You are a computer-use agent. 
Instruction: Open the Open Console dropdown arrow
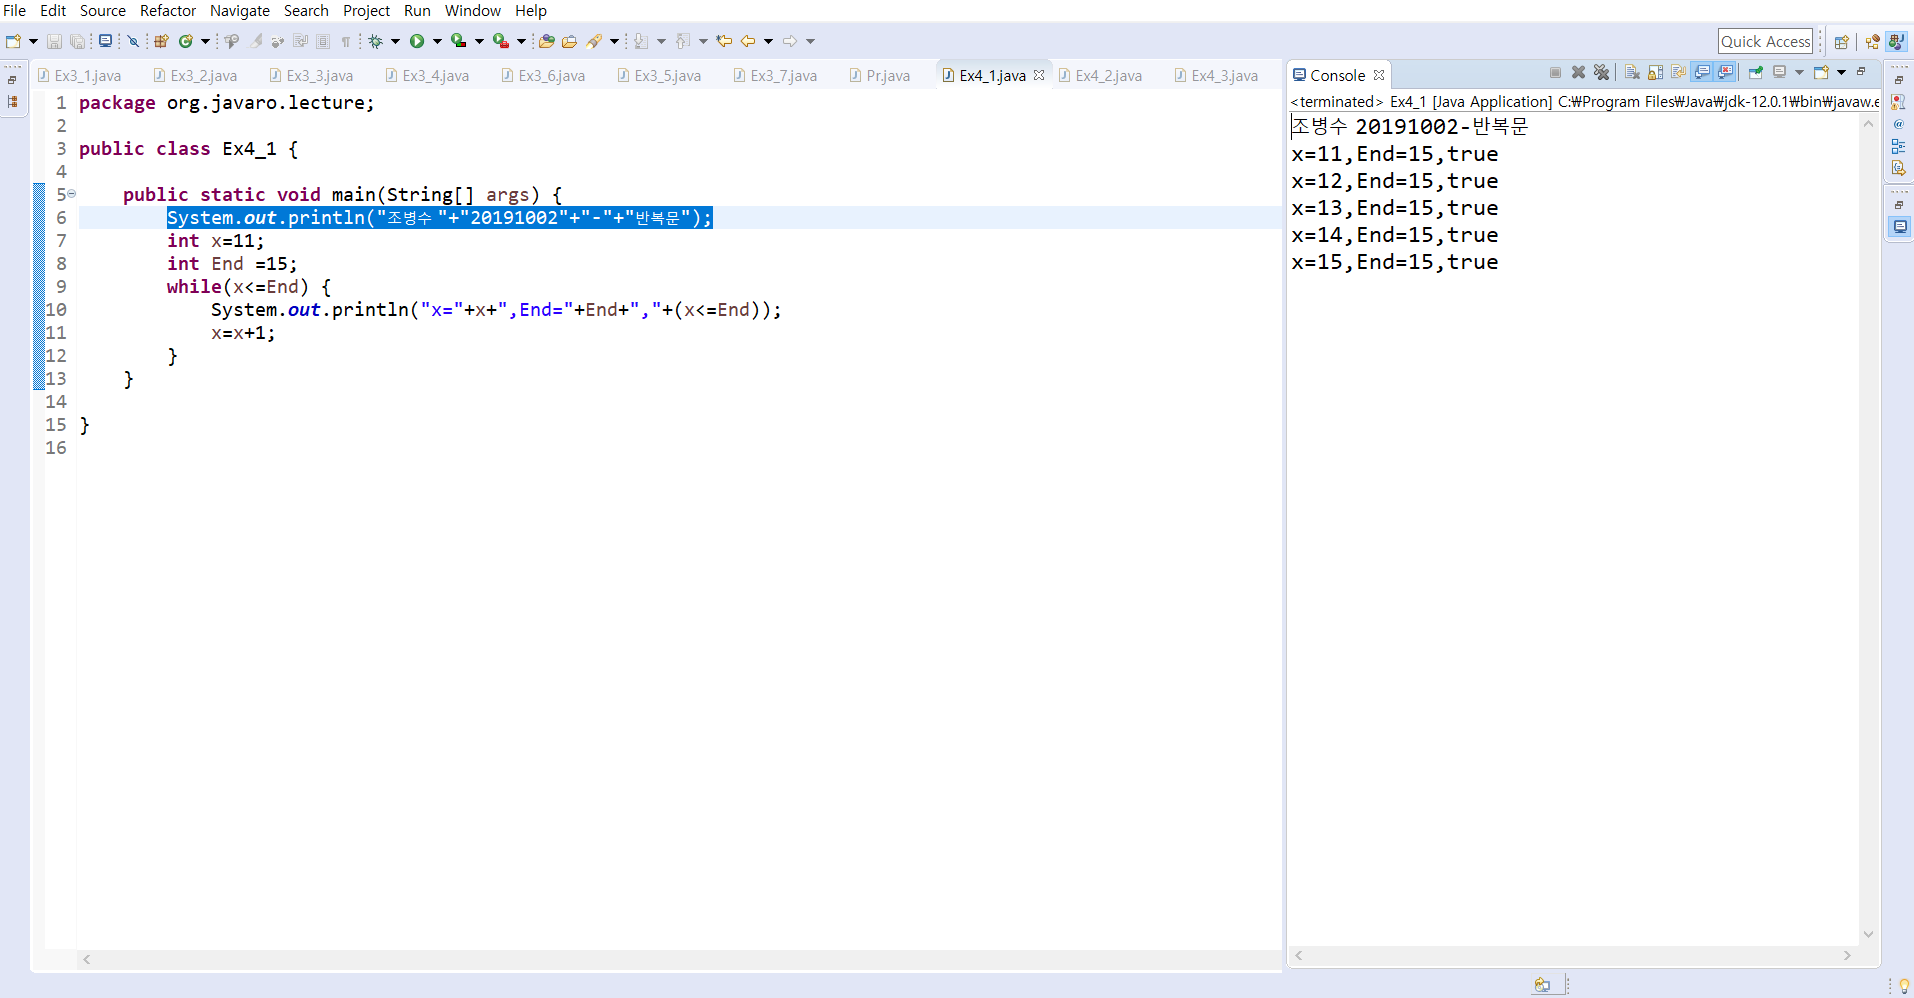click(x=1841, y=72)
